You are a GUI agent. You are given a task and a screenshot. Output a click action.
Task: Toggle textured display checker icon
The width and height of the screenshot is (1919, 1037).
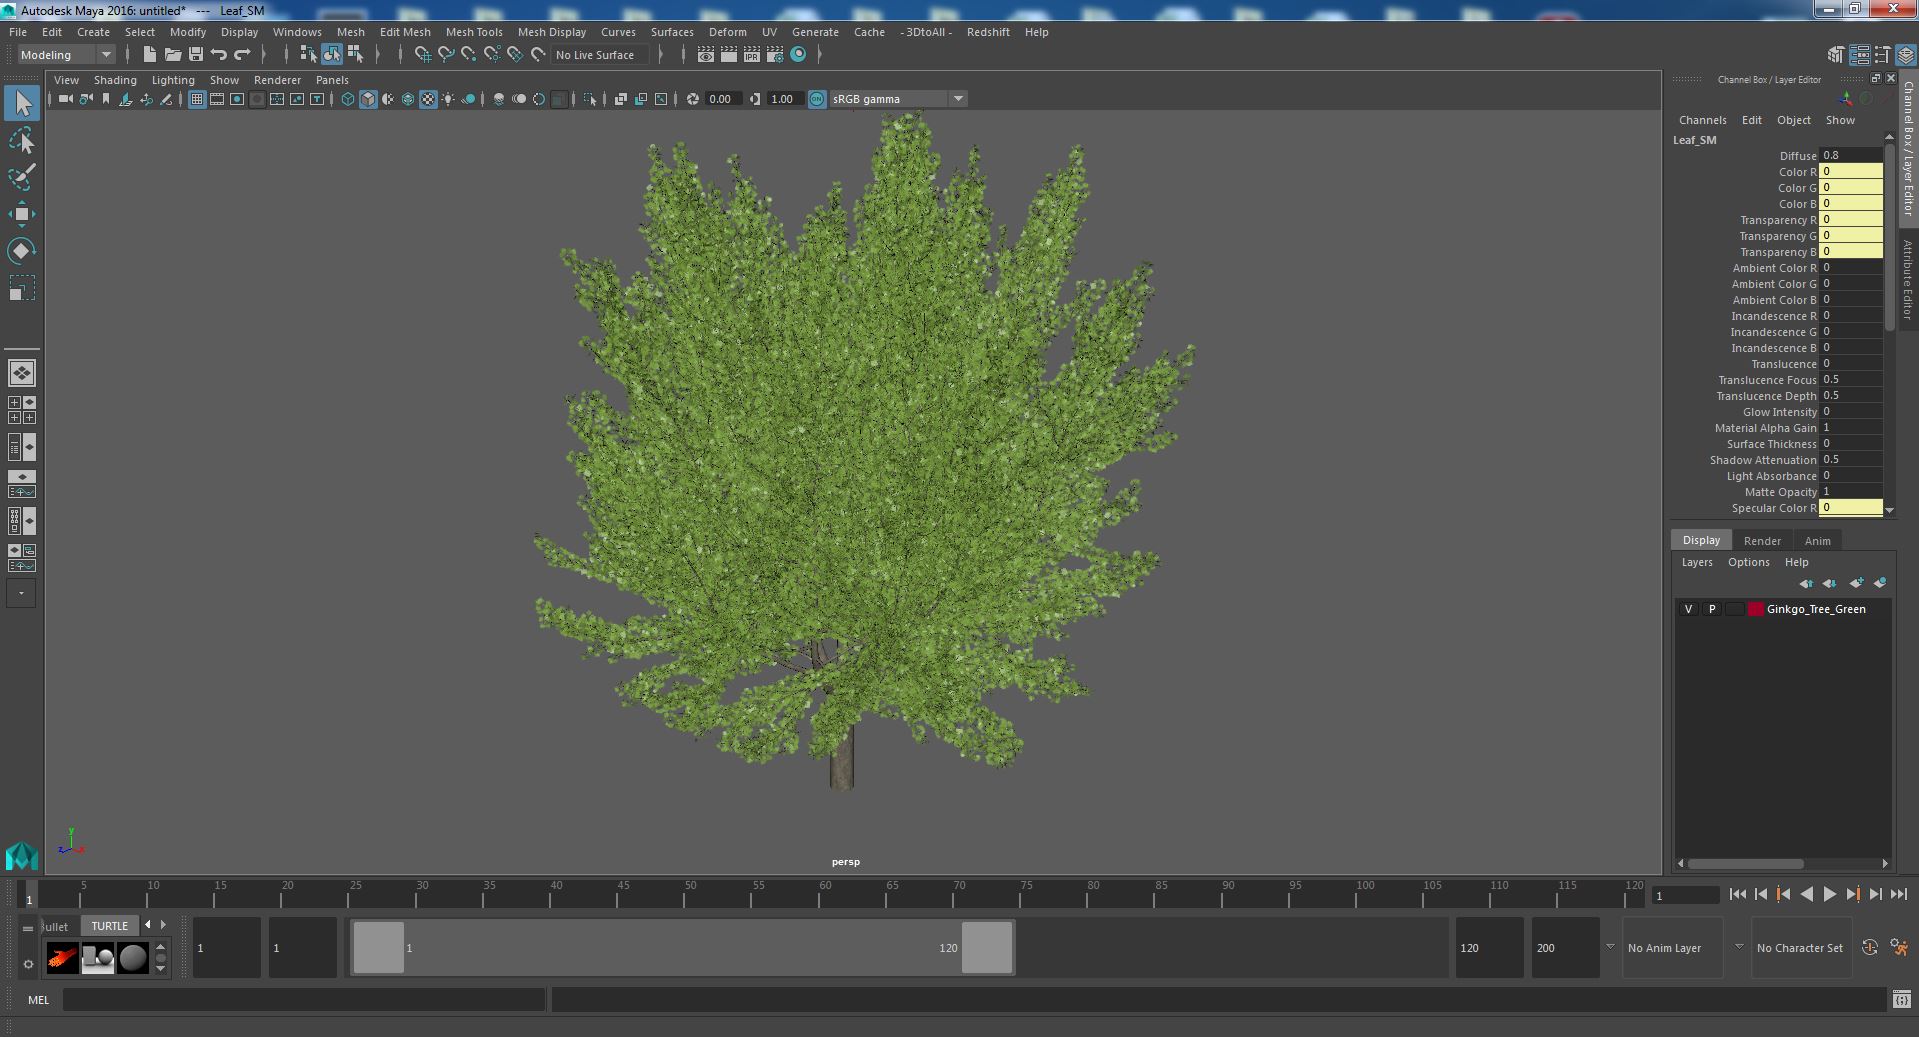pos(428,99)
